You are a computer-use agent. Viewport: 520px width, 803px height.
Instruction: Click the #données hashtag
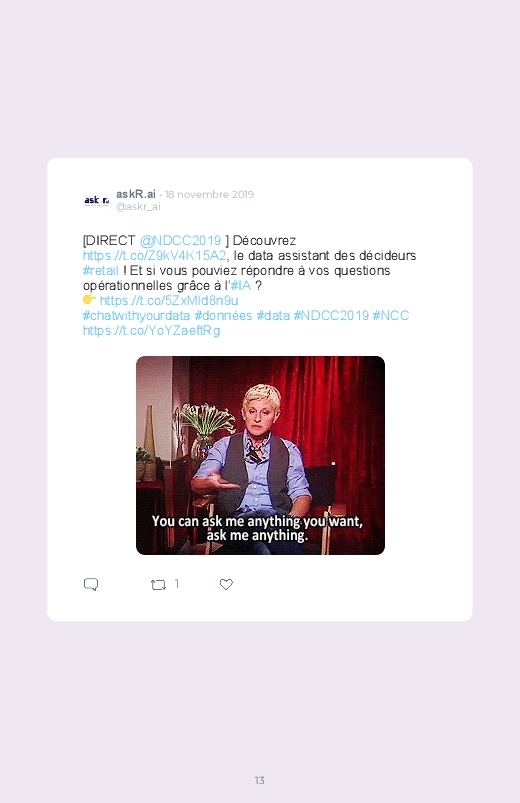click(x=223, y=315)
